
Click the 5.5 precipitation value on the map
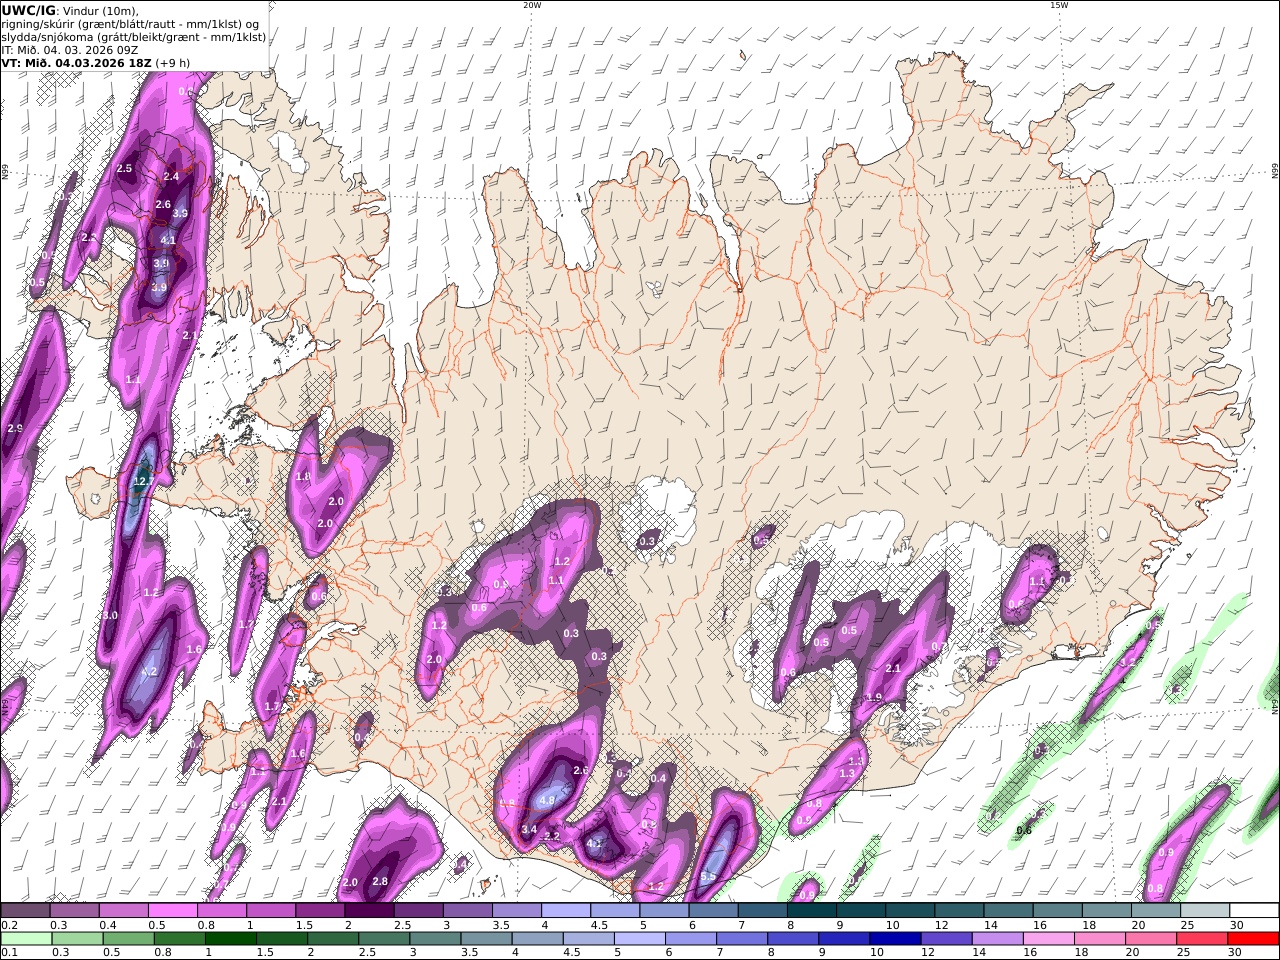708,877
